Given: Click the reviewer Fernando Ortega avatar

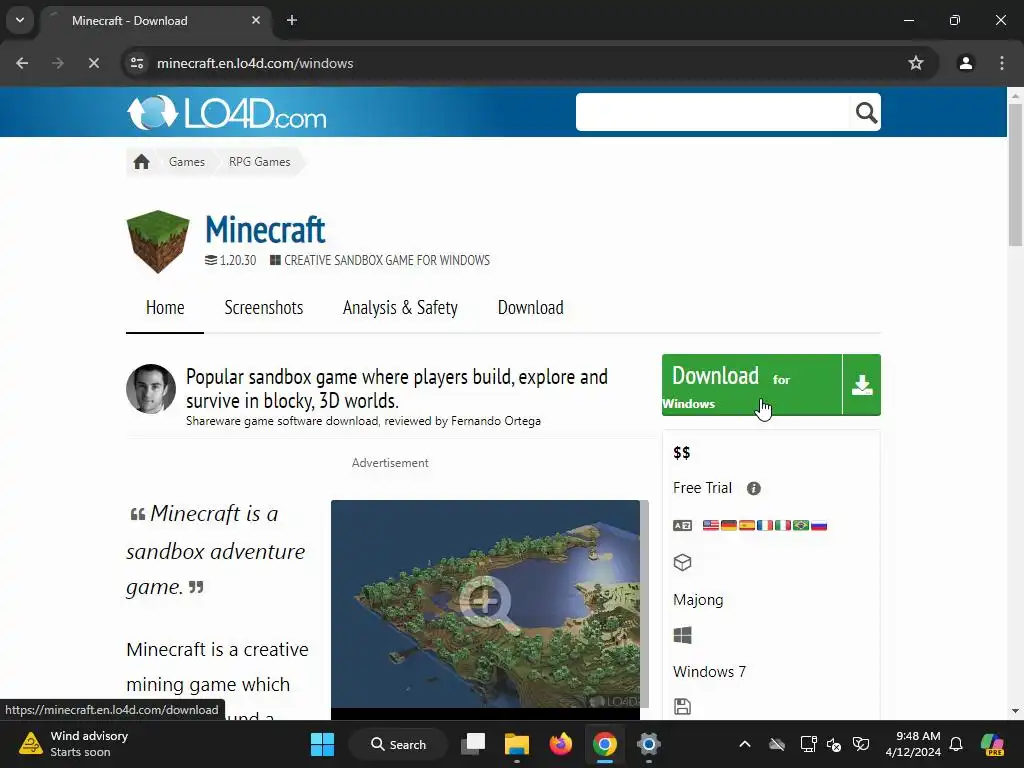Looking at the screenshot, I should tap(151, 389).
